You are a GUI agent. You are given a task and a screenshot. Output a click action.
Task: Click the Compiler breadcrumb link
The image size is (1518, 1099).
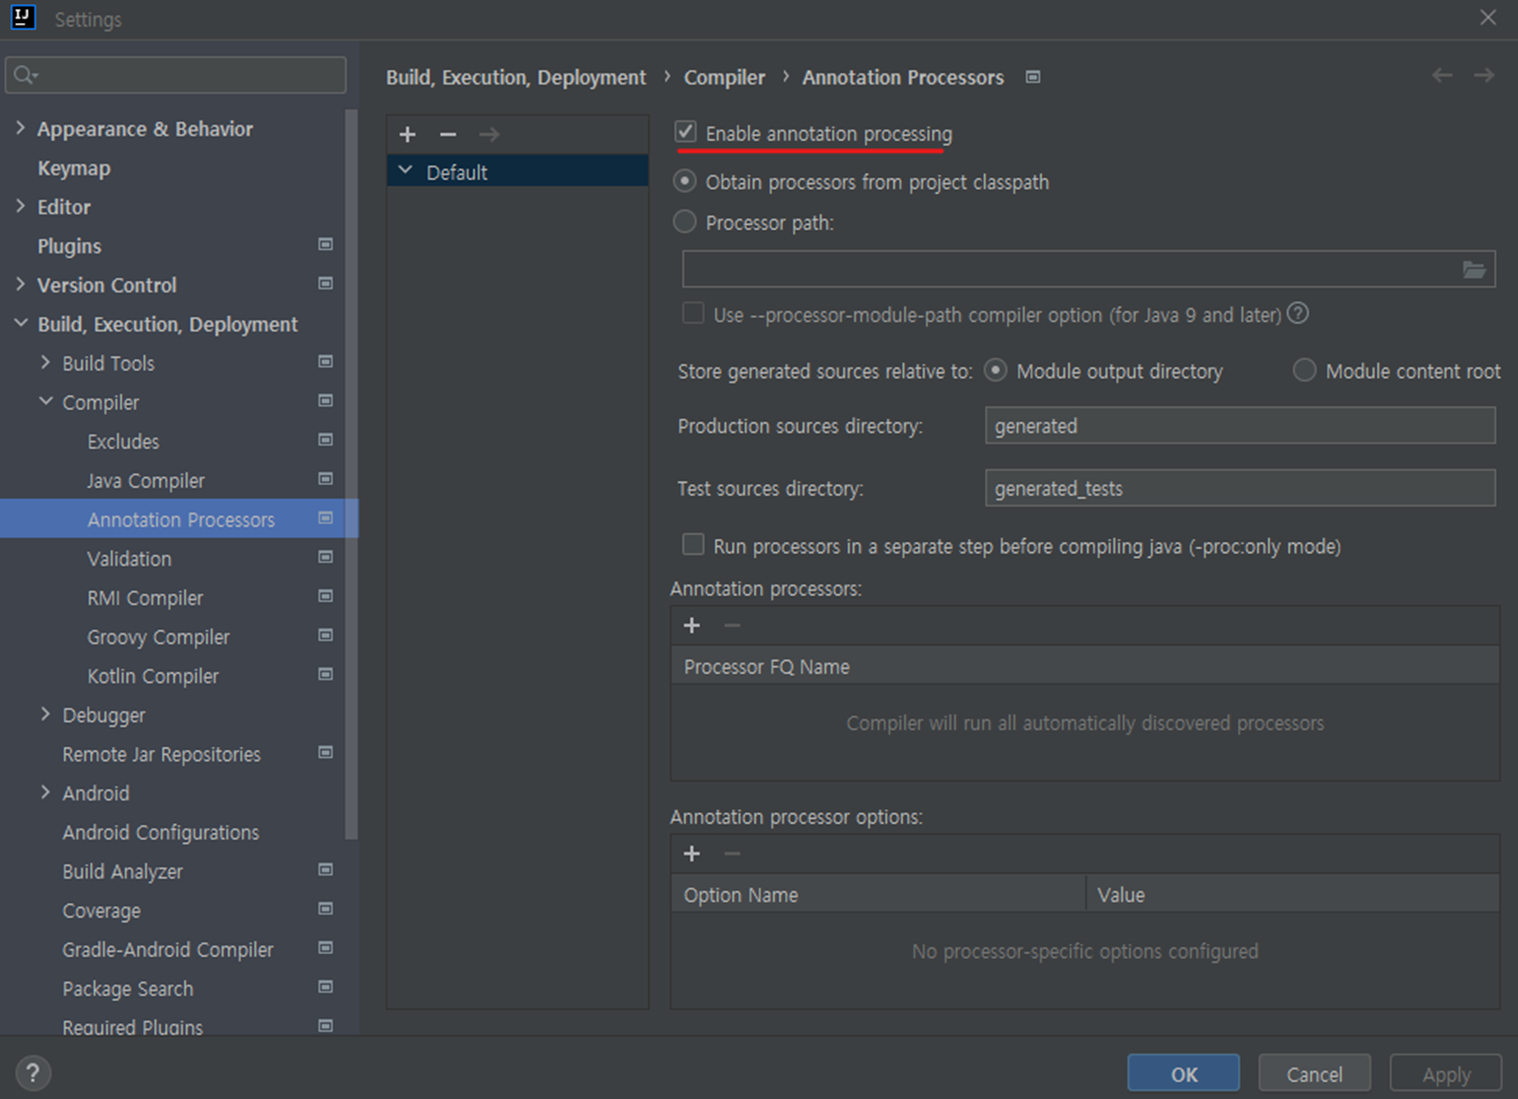pos(724,77)
